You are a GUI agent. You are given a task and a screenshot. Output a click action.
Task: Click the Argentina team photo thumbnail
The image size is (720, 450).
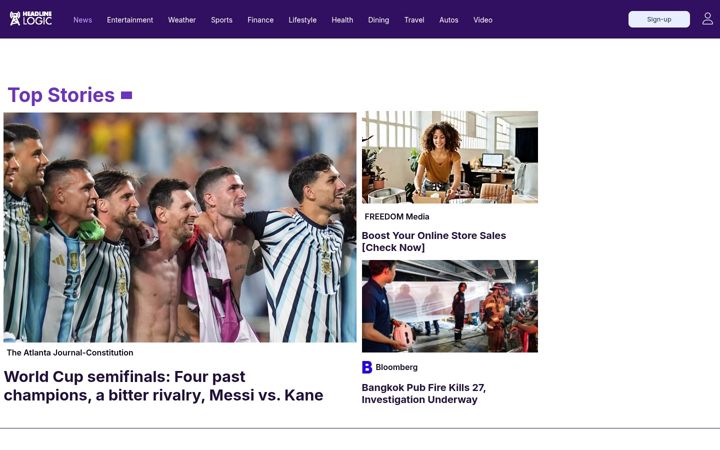180,227
